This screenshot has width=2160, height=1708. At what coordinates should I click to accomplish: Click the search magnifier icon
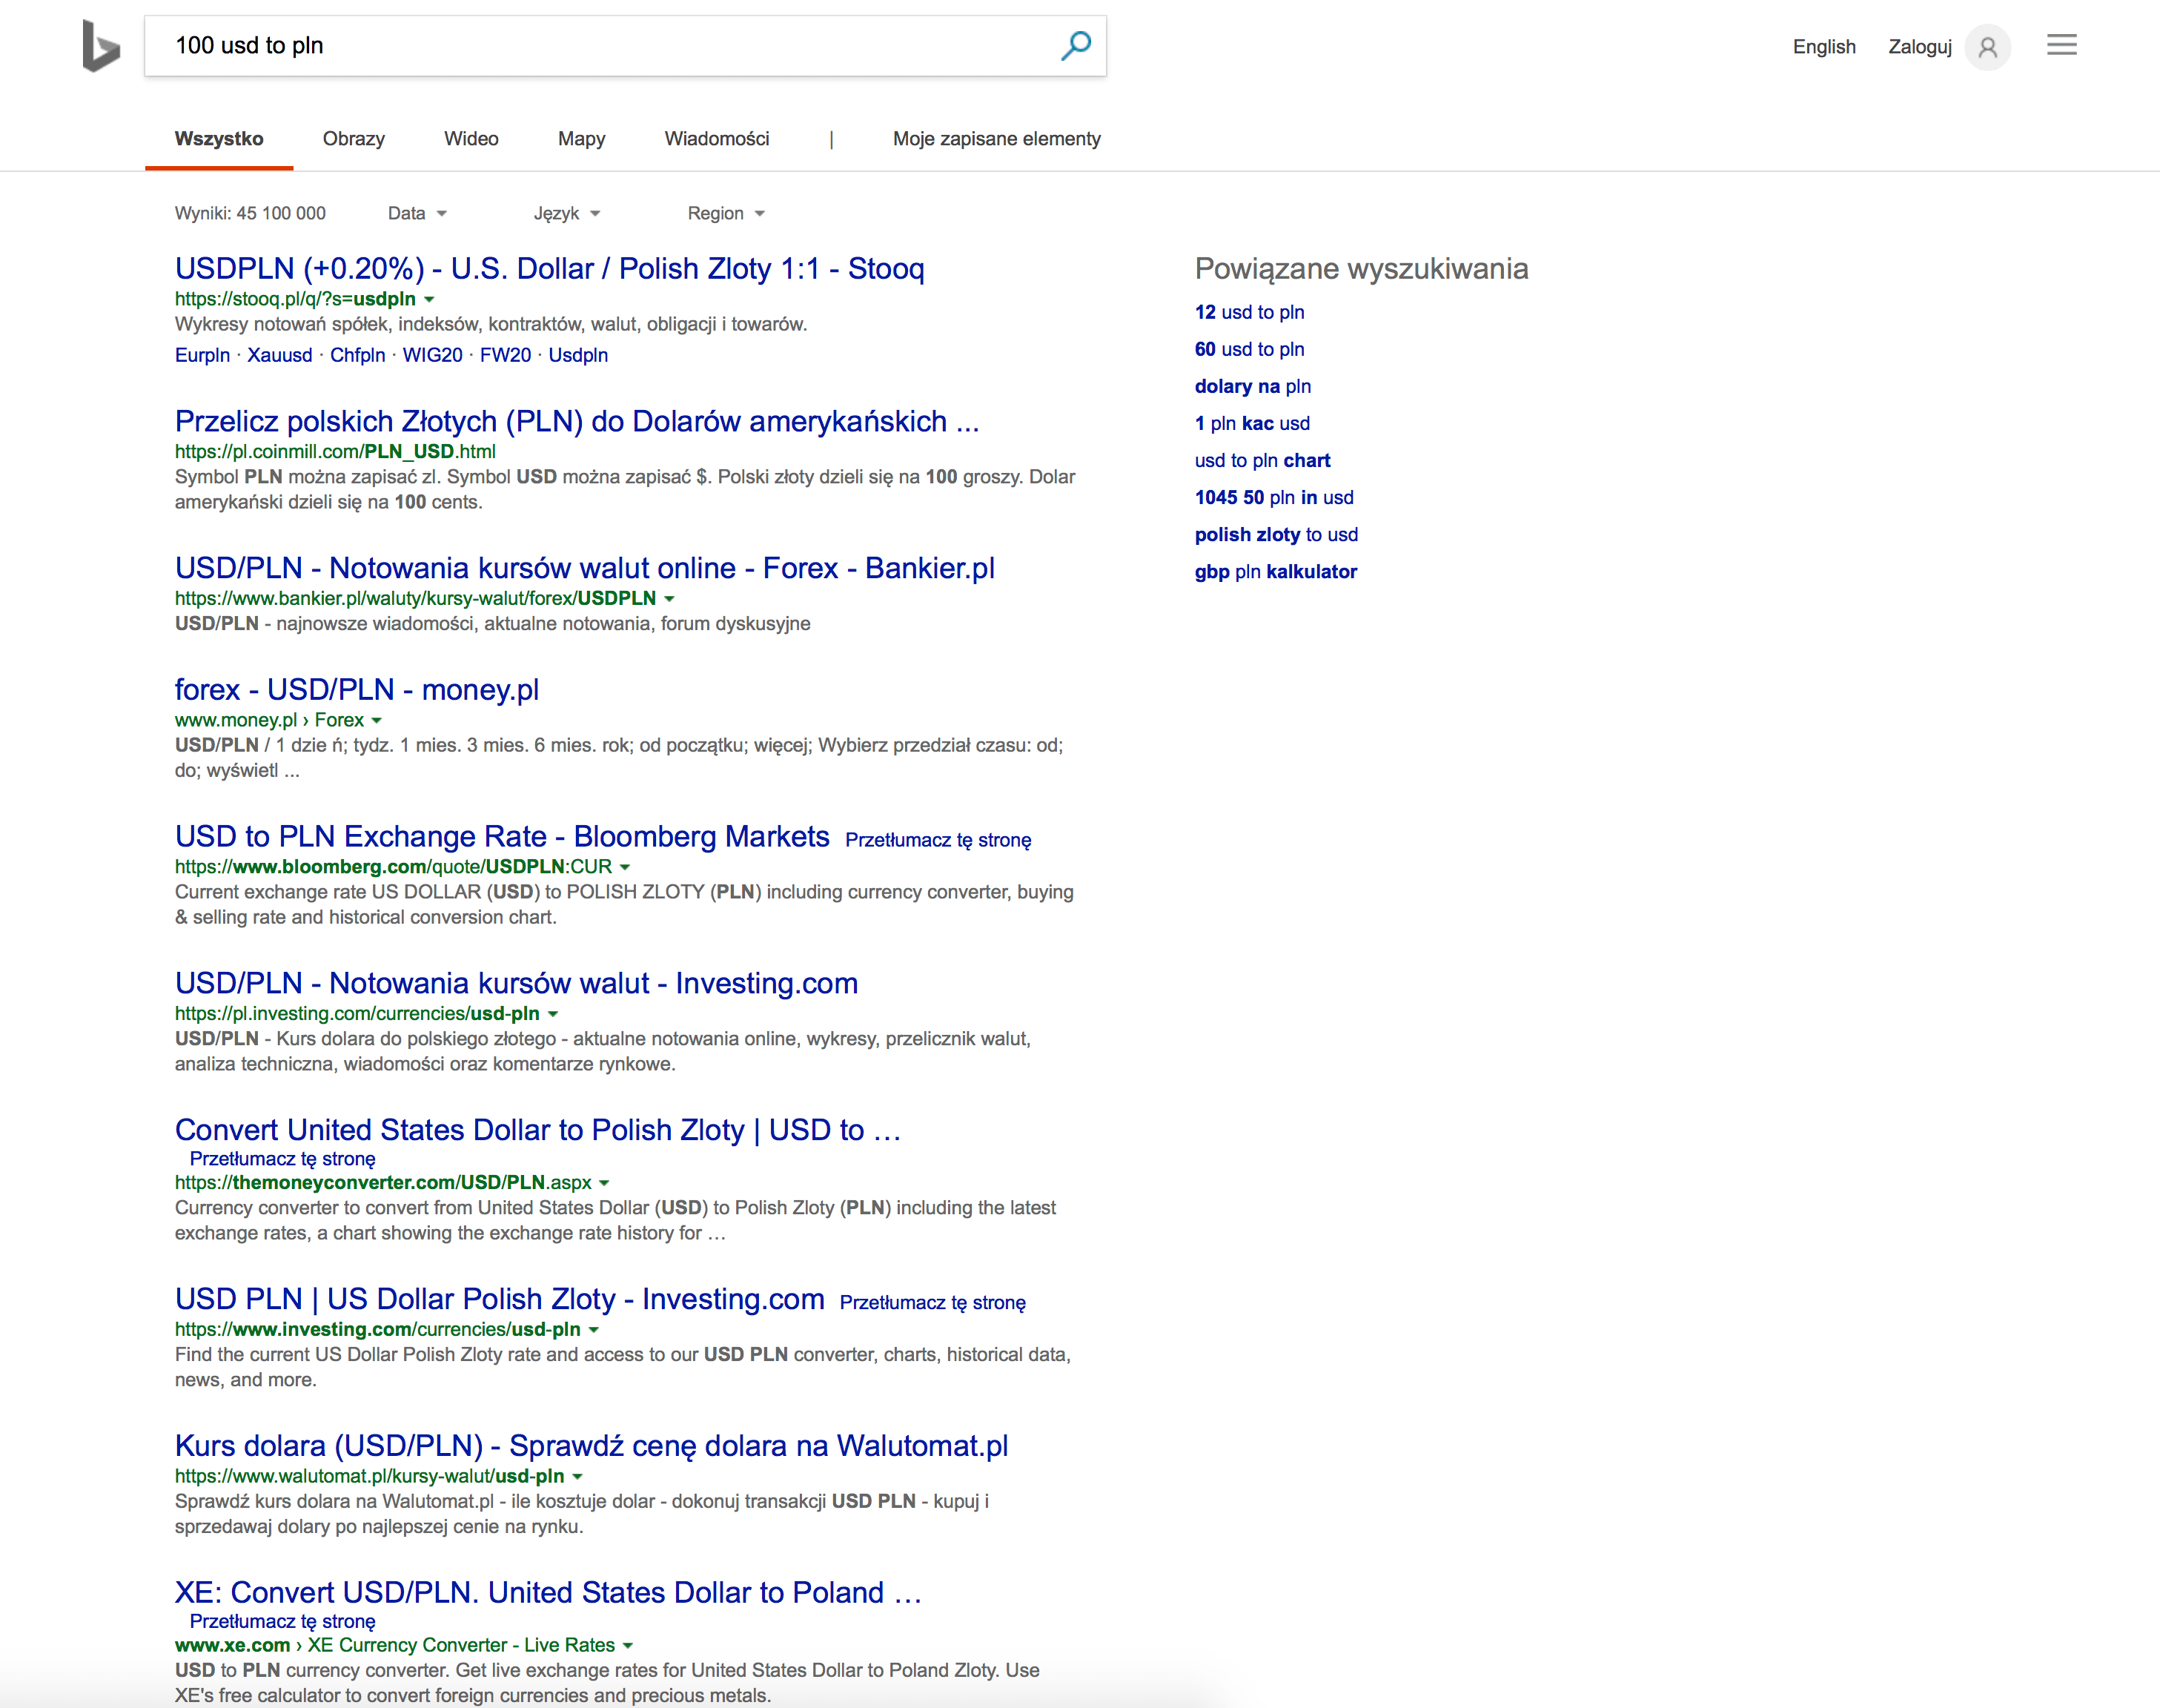[x=1075, y=45]
